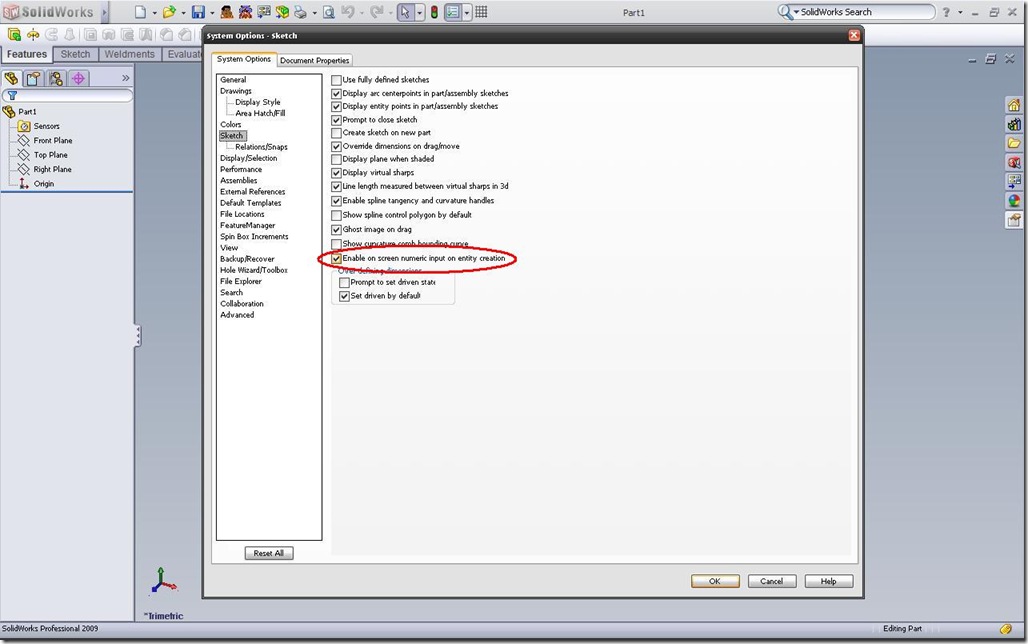
Task: Click the Extruded Boss/Base feature icon
Action: point(14,35)
